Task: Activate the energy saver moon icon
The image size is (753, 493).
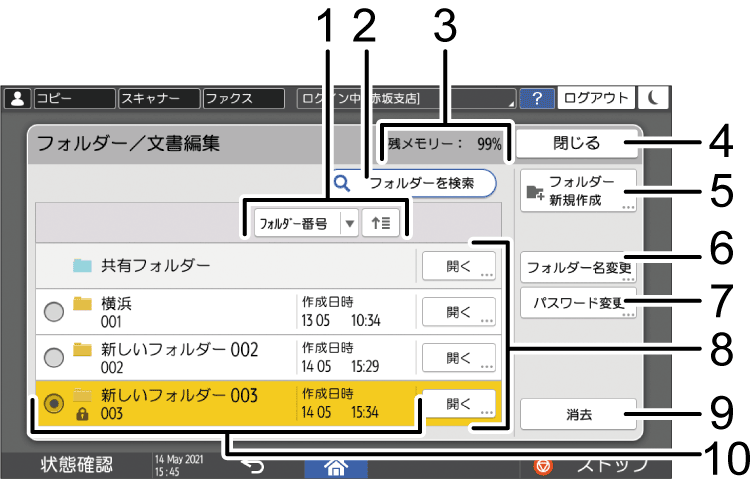Action: click(653, 98)
